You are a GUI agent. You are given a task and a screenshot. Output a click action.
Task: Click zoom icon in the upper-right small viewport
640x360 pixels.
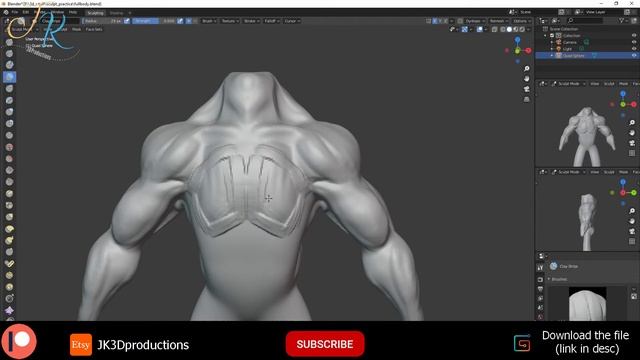click(632, 123)
